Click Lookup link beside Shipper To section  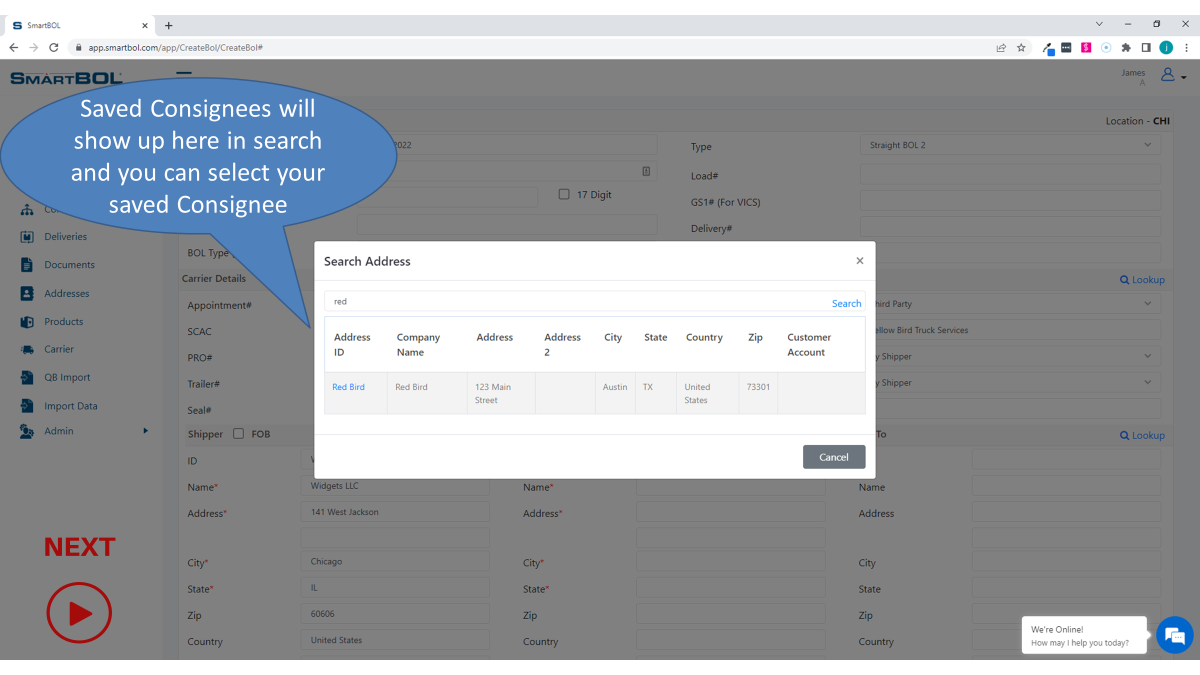[1142, 435]
